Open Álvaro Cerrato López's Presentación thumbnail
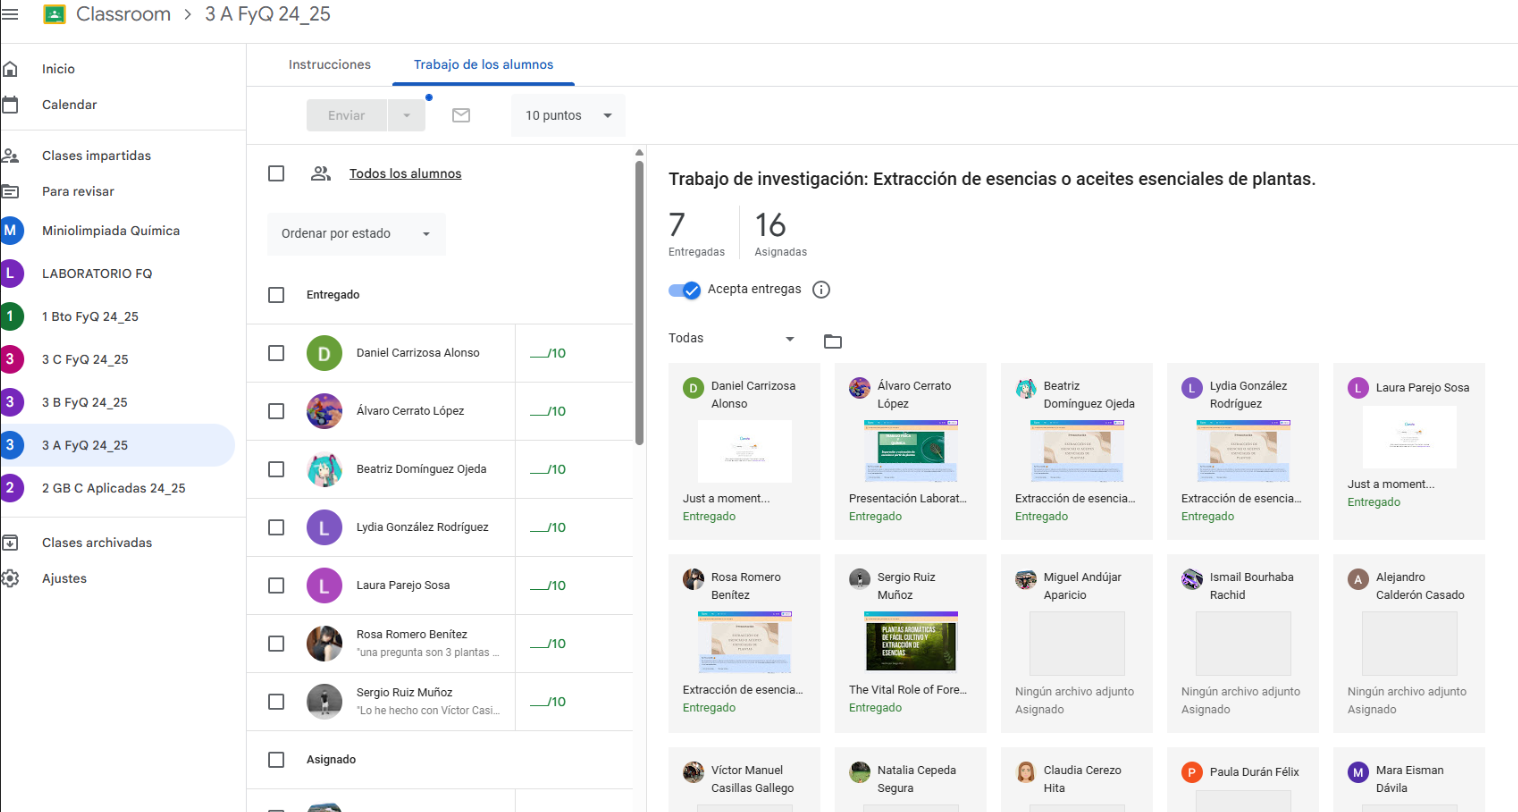Viewport: 1518px width, 812px height. tap(910, 451)
